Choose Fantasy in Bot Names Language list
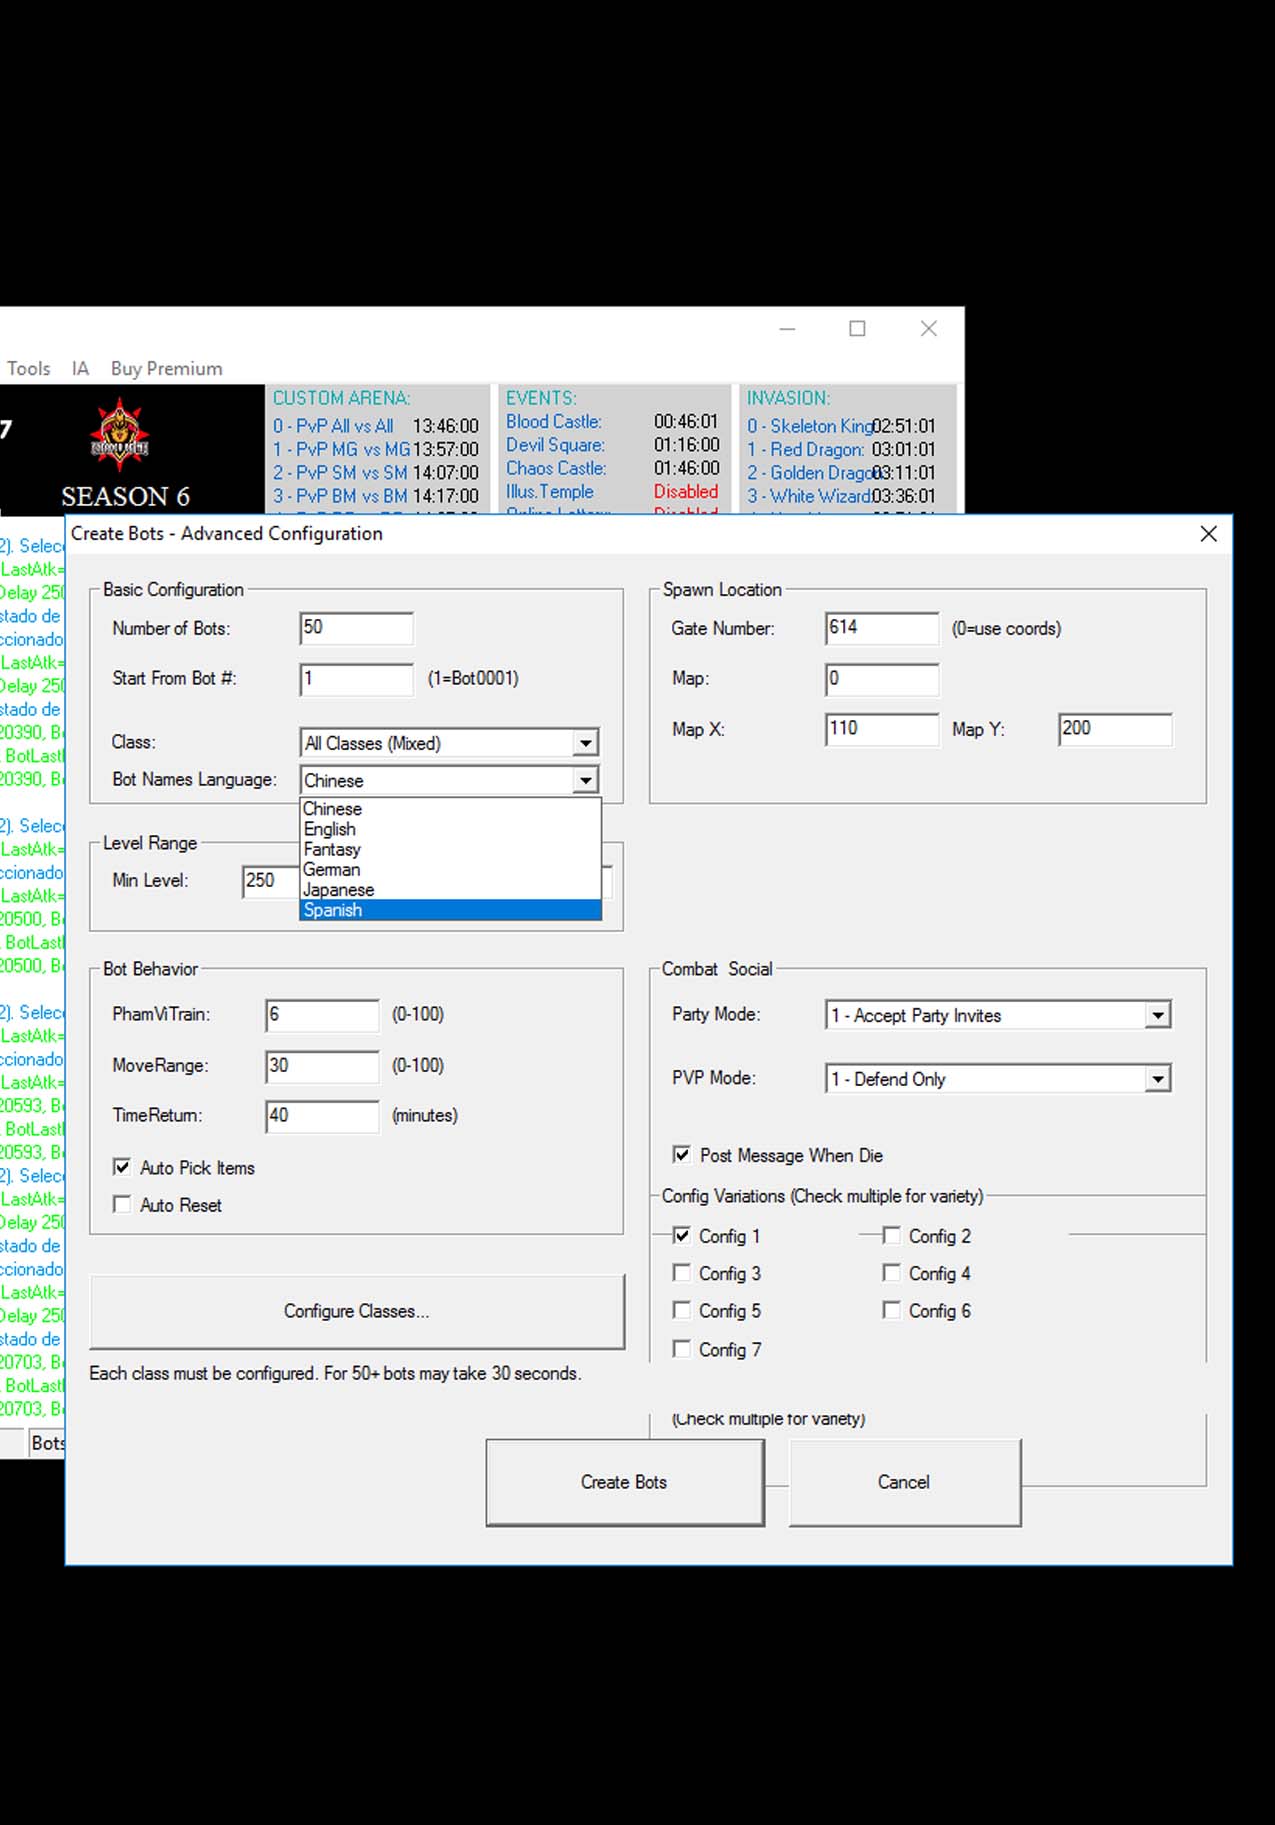The image size is (1275, 1825). [450, 849]
